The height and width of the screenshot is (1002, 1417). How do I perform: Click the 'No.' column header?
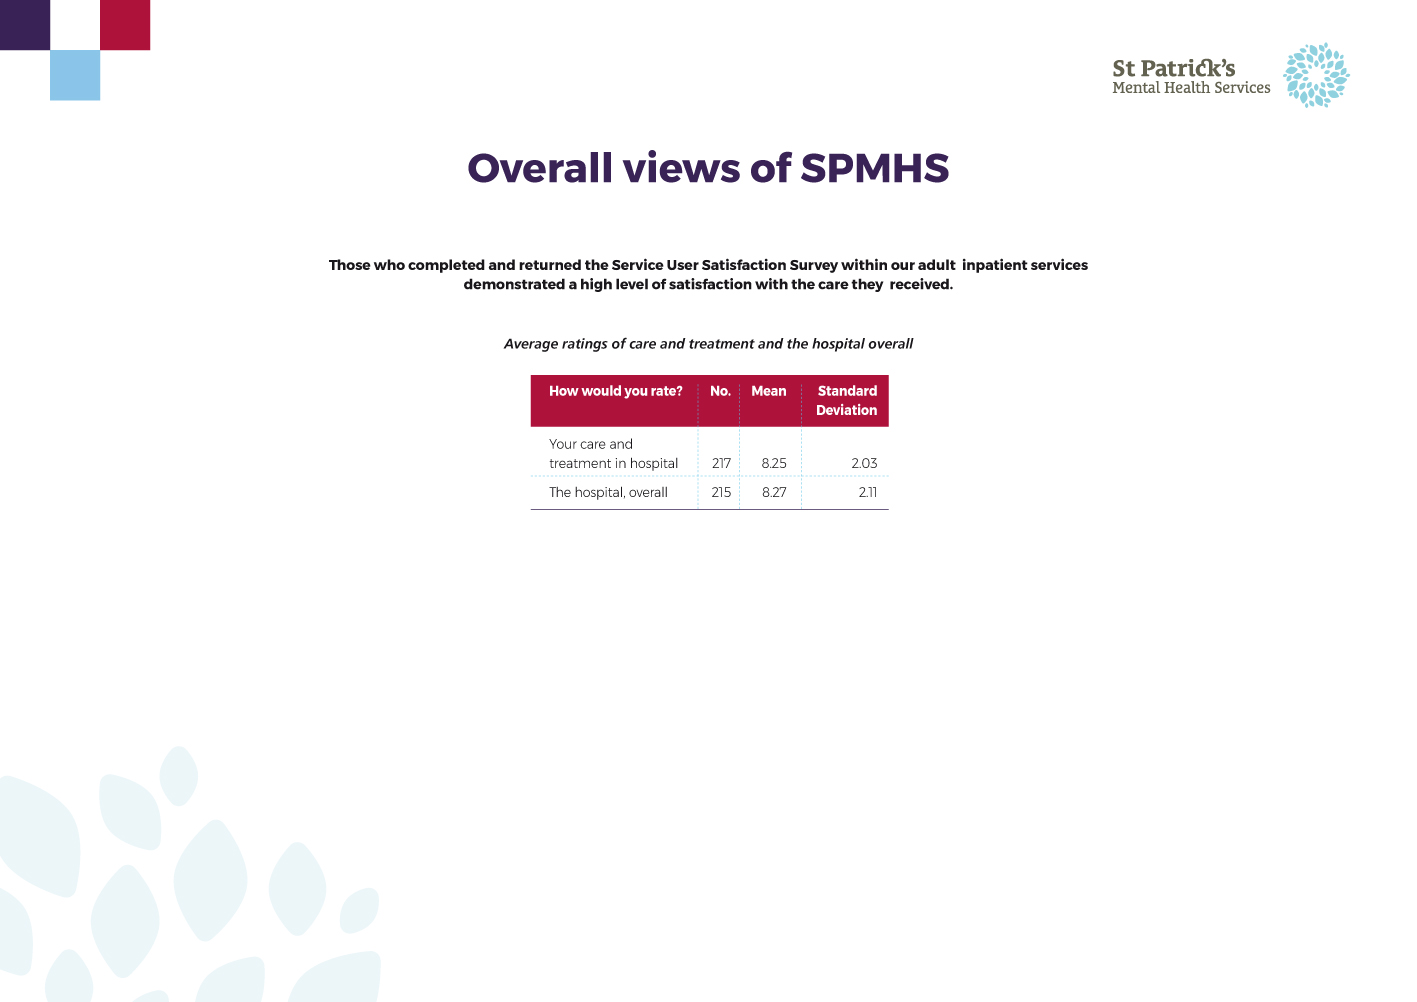coord(720,391)
